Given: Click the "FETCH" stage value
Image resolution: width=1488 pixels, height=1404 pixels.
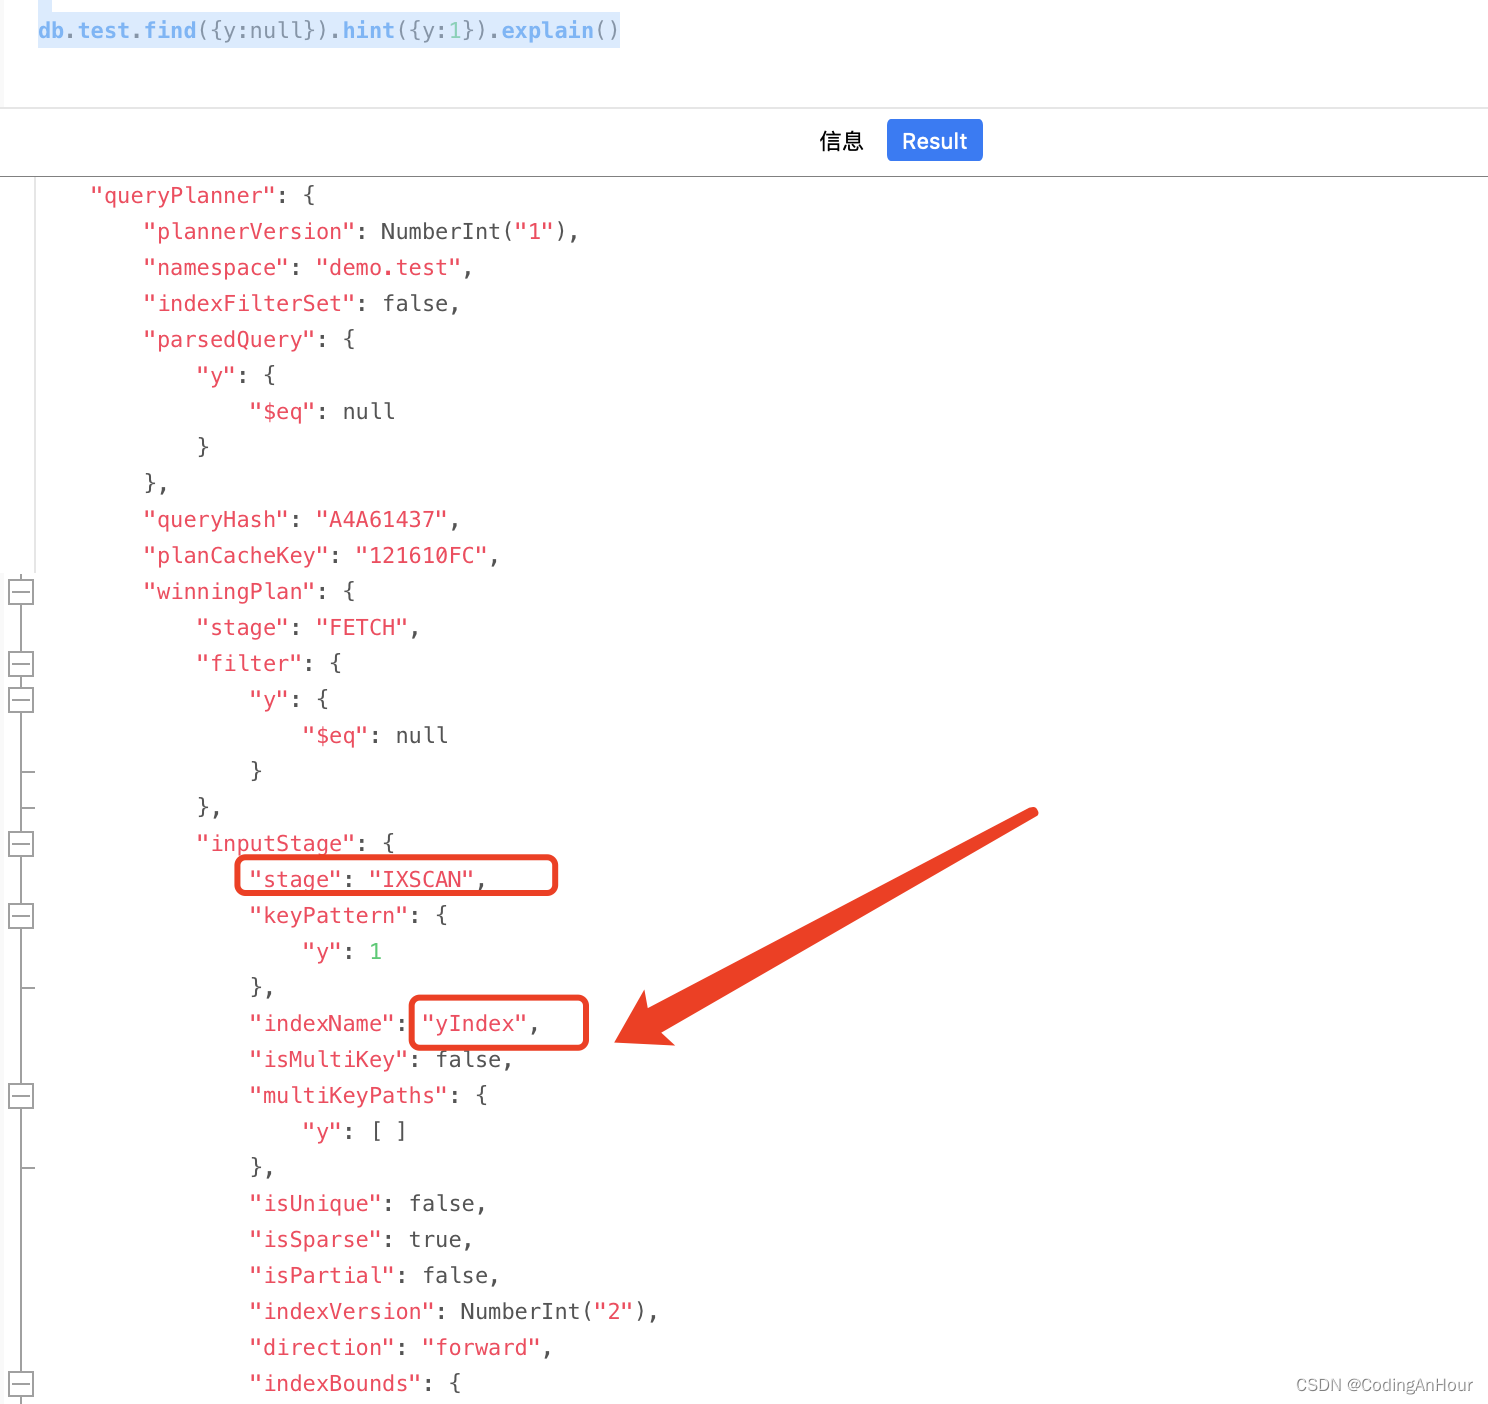Looking at the screenshot, I should (x=362, y=627).
